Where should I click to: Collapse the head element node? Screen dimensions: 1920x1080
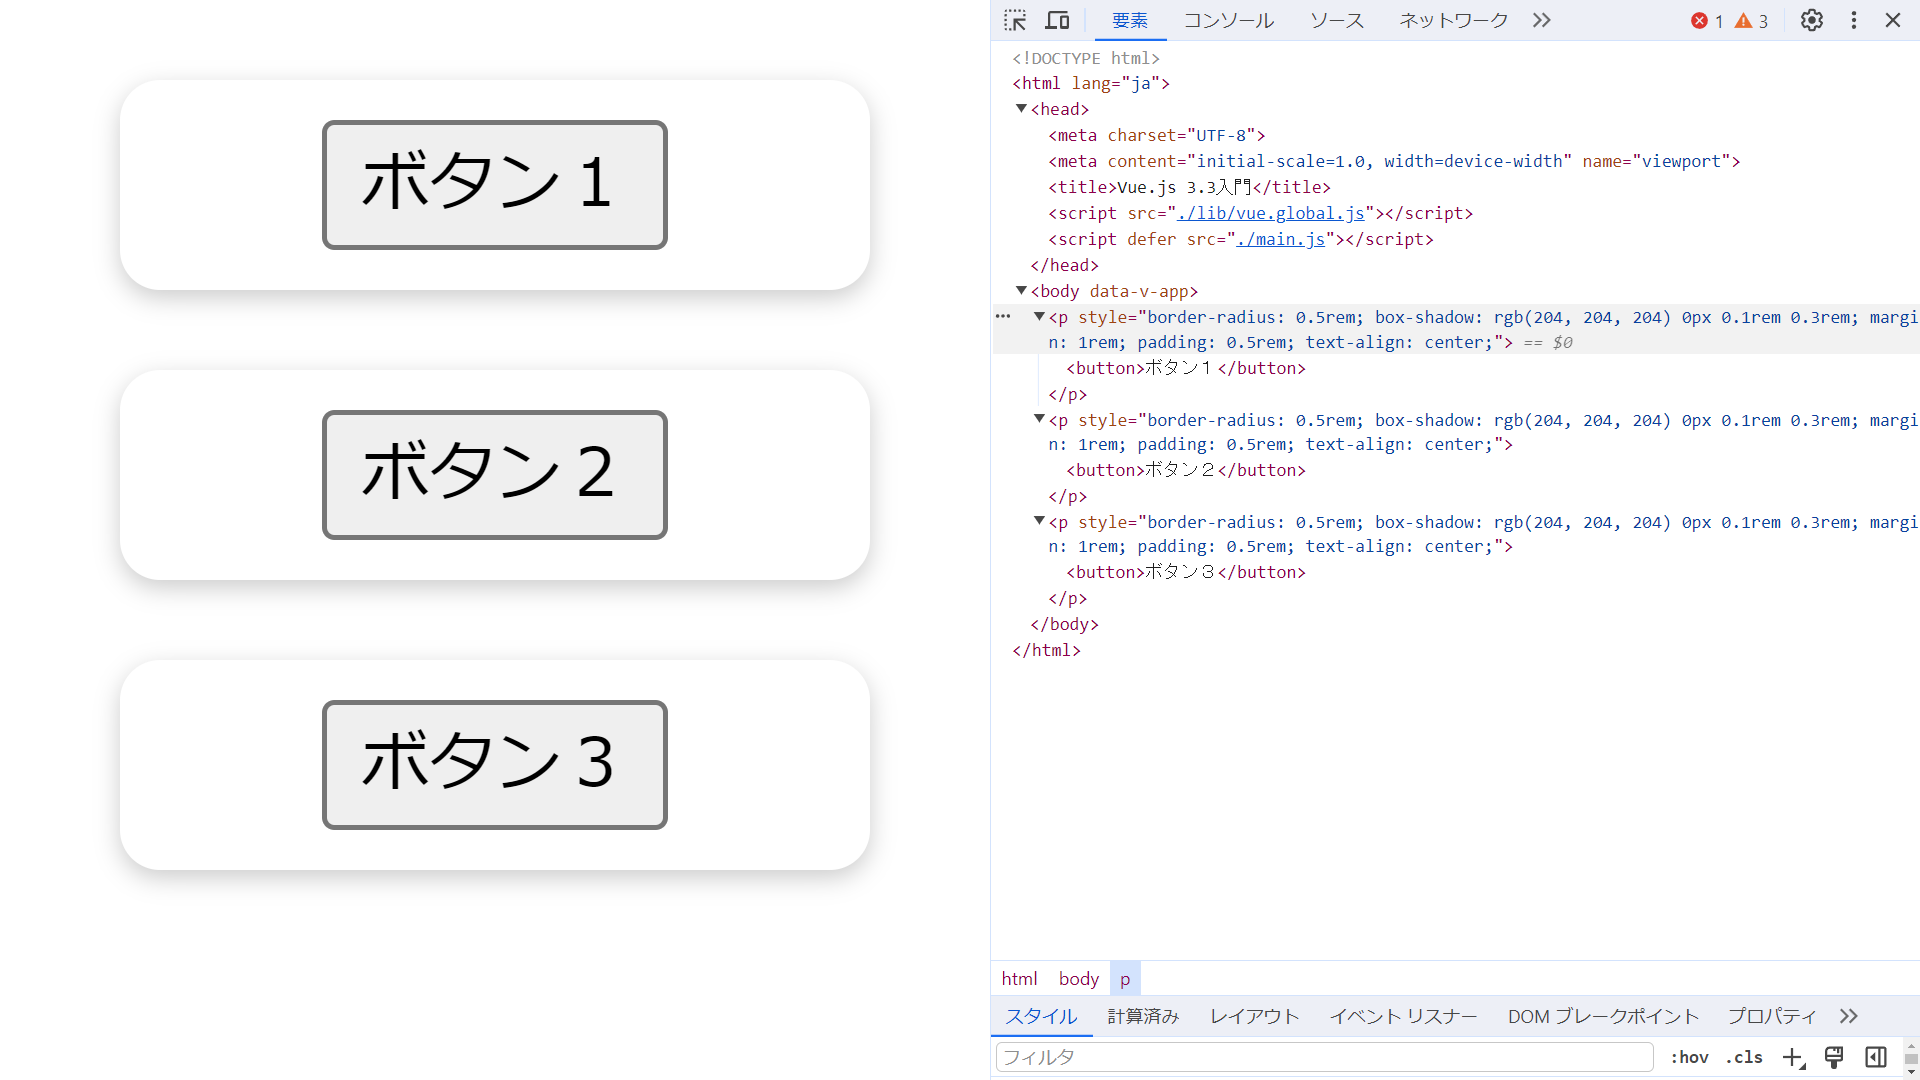pyautogui.click(x=1021, y=109)
